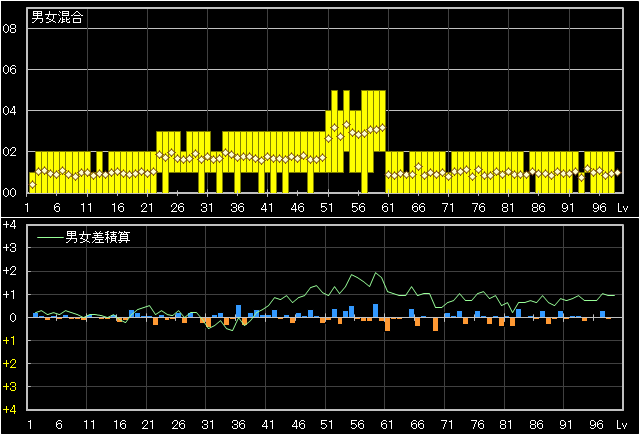Image resolution: width=640 pixels, height=435 pixels.
Task: Click x-axis label 36 under the 男女混合 chart
Action: click(x=237, y=208)
